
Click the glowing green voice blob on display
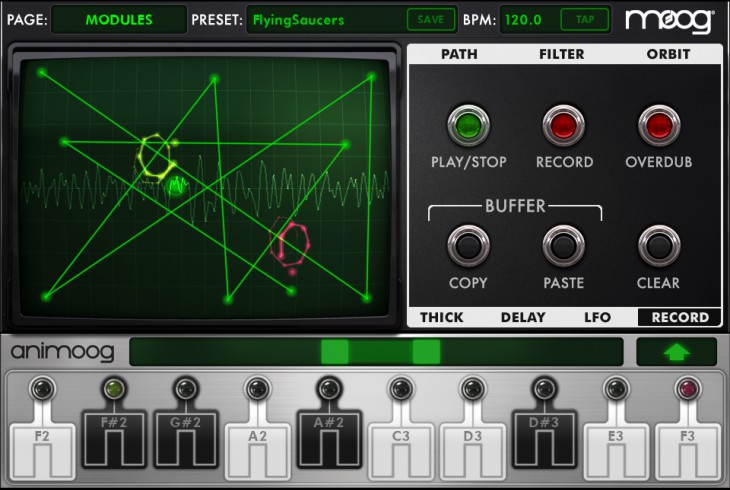tap(177, 186)
